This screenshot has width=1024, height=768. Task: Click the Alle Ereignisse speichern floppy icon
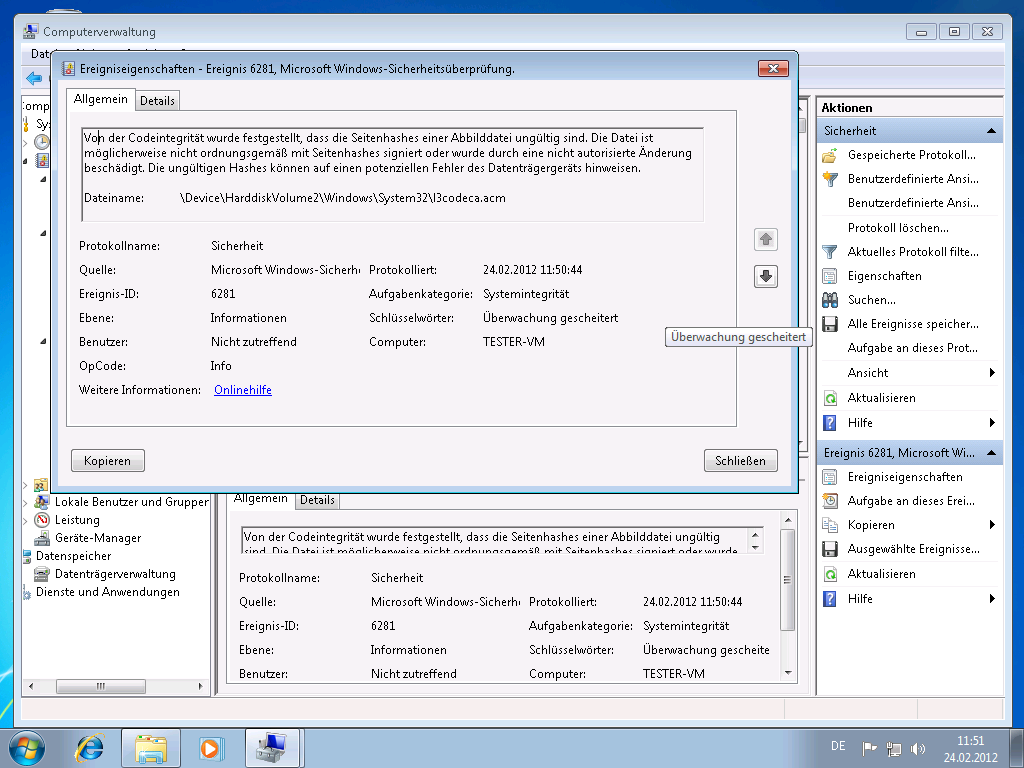(x=829, y=324)
